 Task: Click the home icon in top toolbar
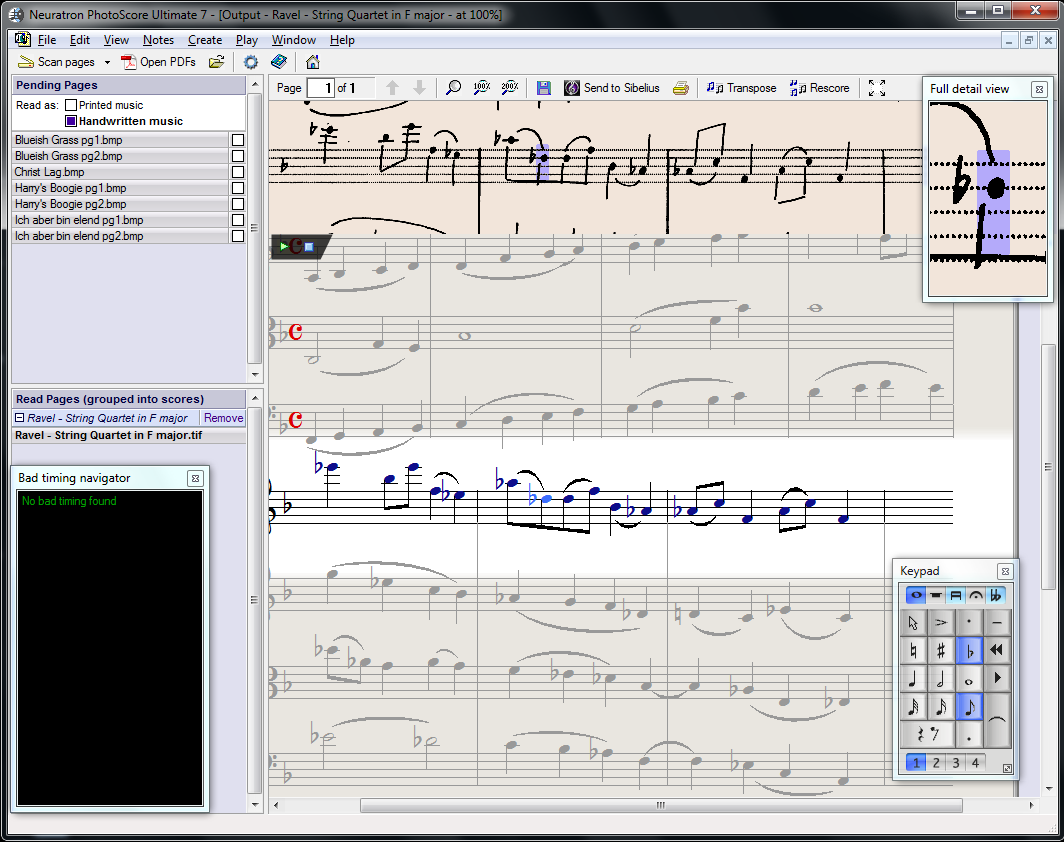point(313,62)
